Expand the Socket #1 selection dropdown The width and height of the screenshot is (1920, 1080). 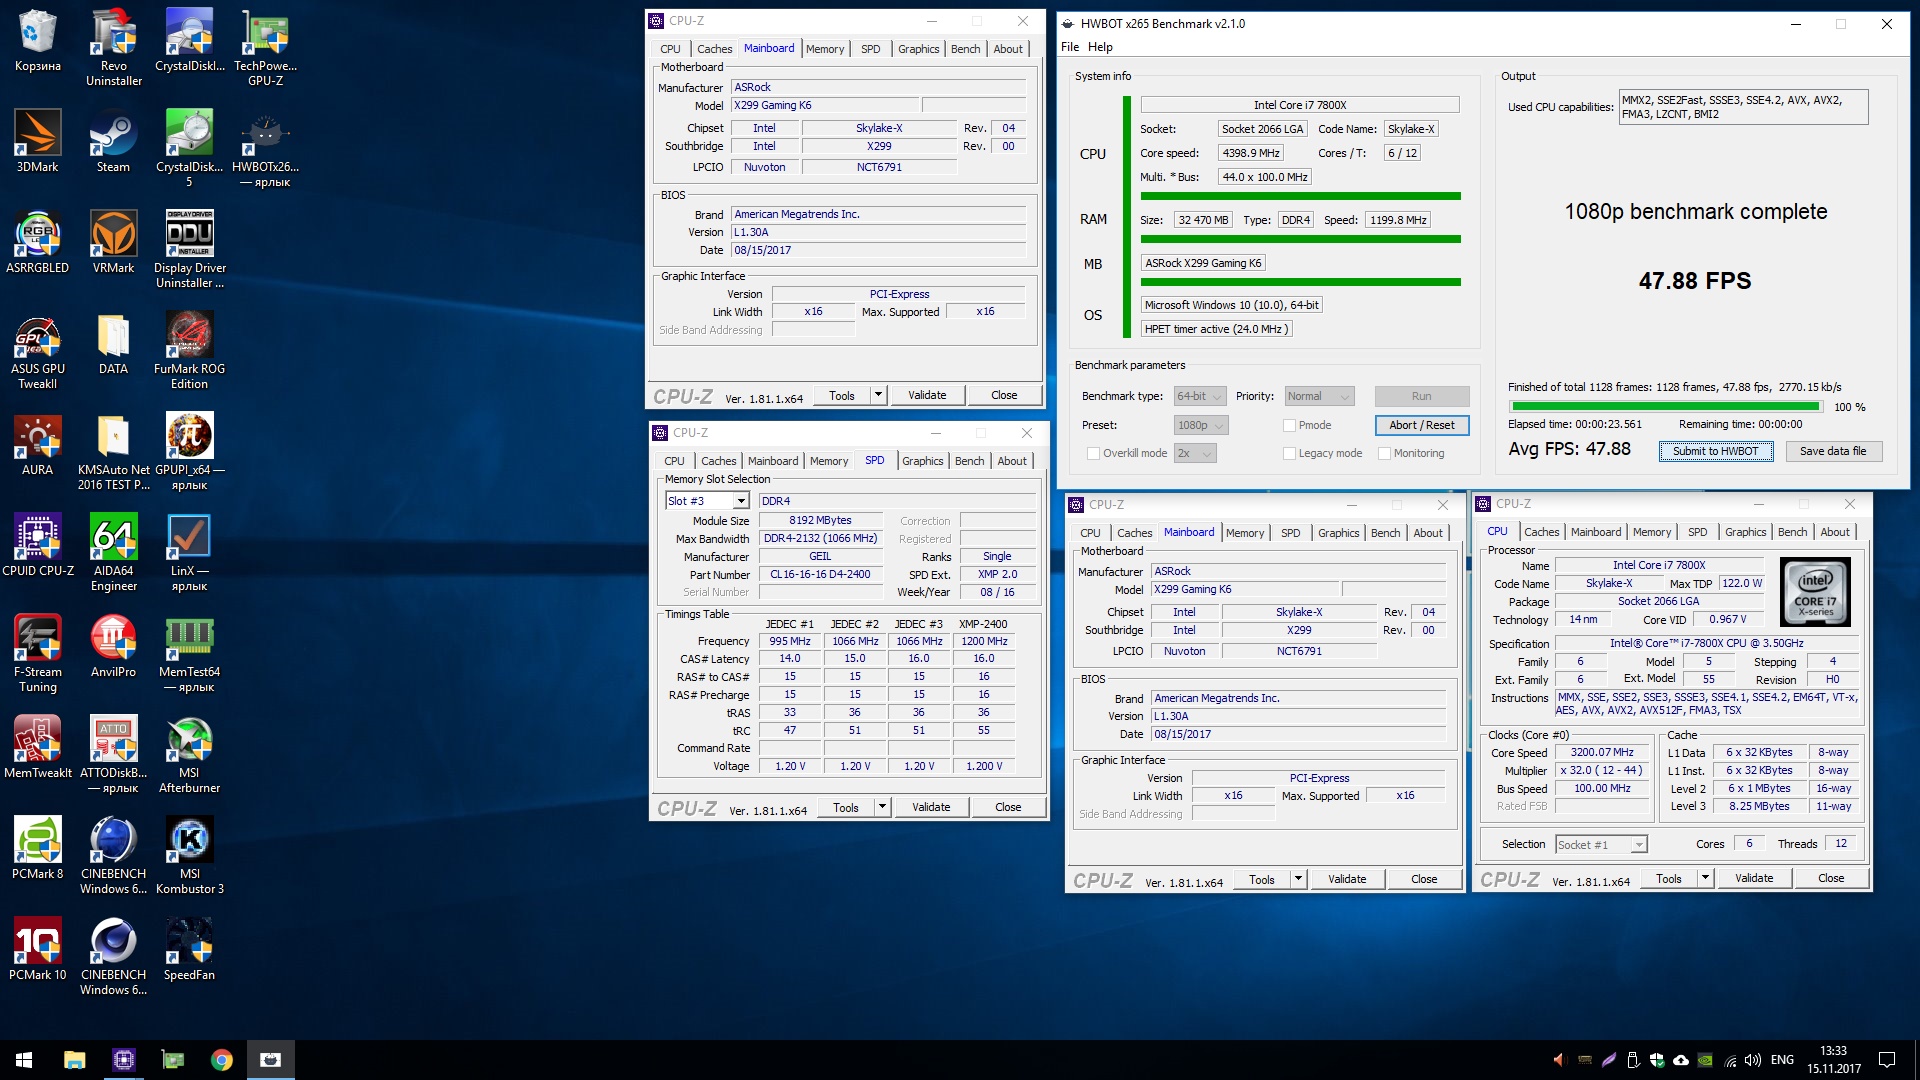pyautogui.click(x=1601, y=845)
